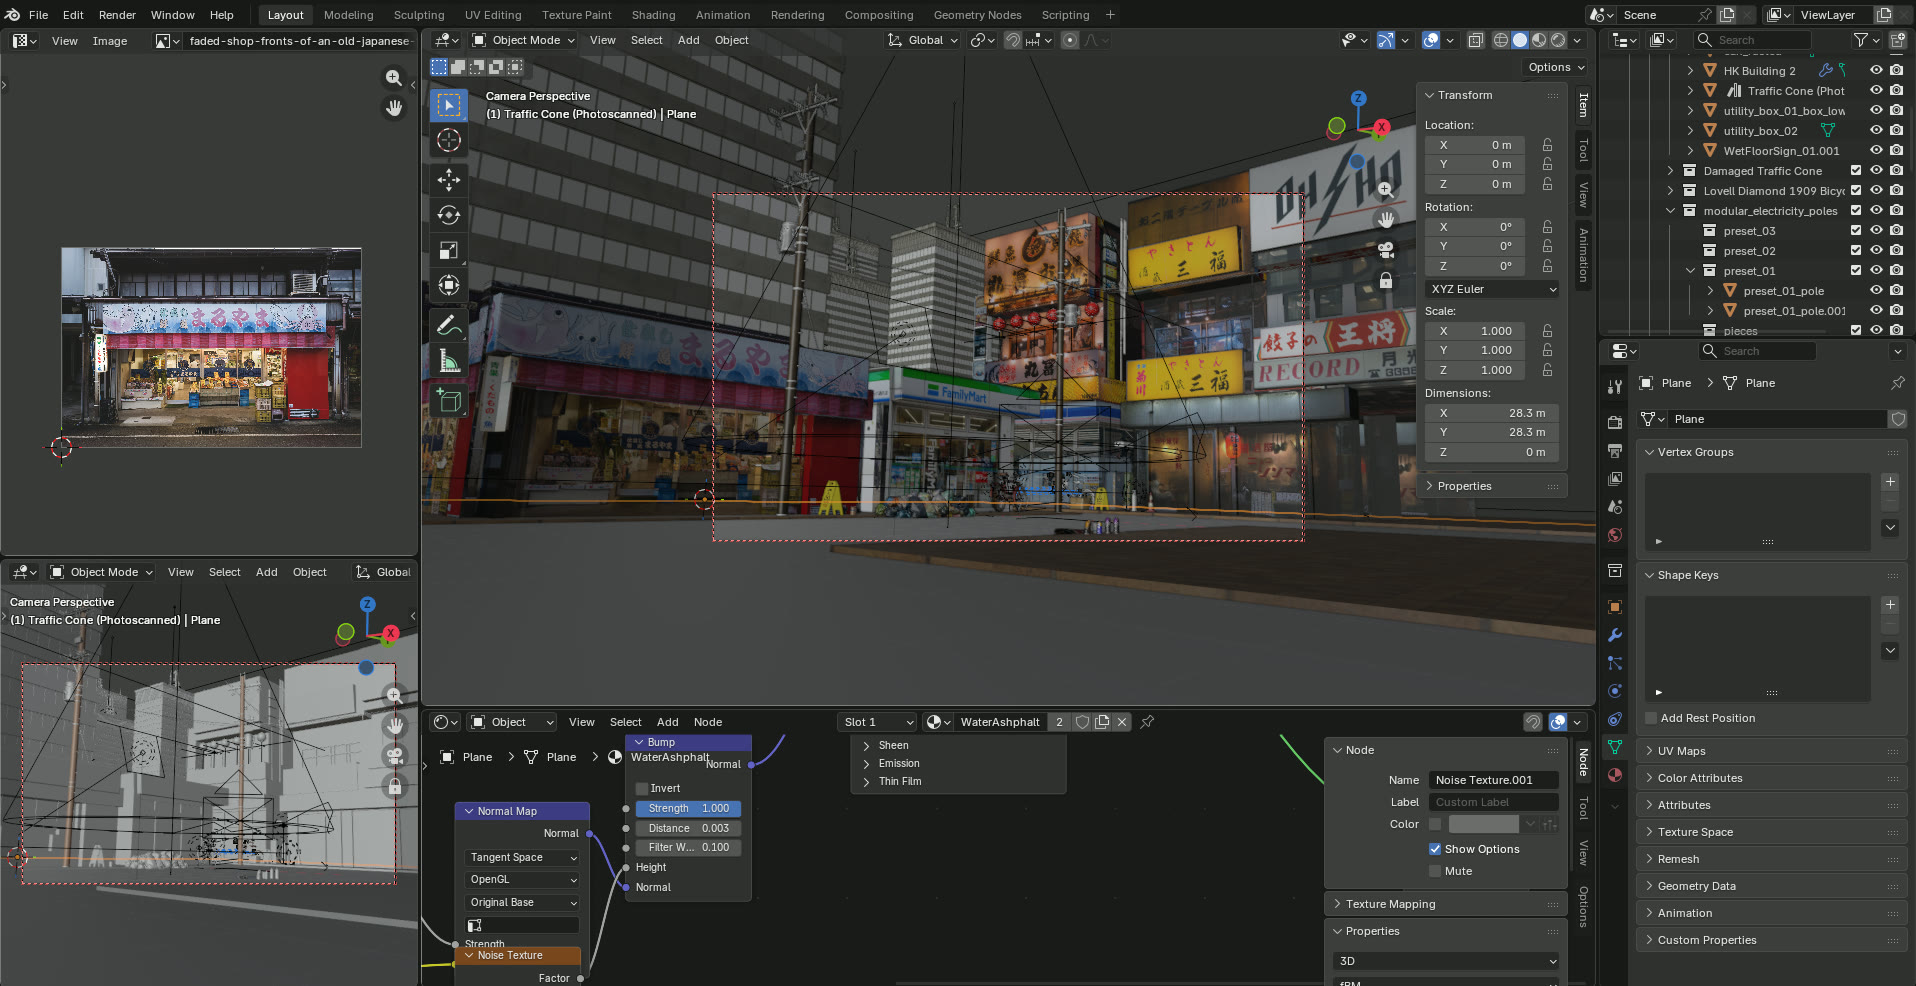Toggle X-ray in the main viewport header
This screenshot has width=1916, height=986.
pyautogui.click(x=1475, y=40)
